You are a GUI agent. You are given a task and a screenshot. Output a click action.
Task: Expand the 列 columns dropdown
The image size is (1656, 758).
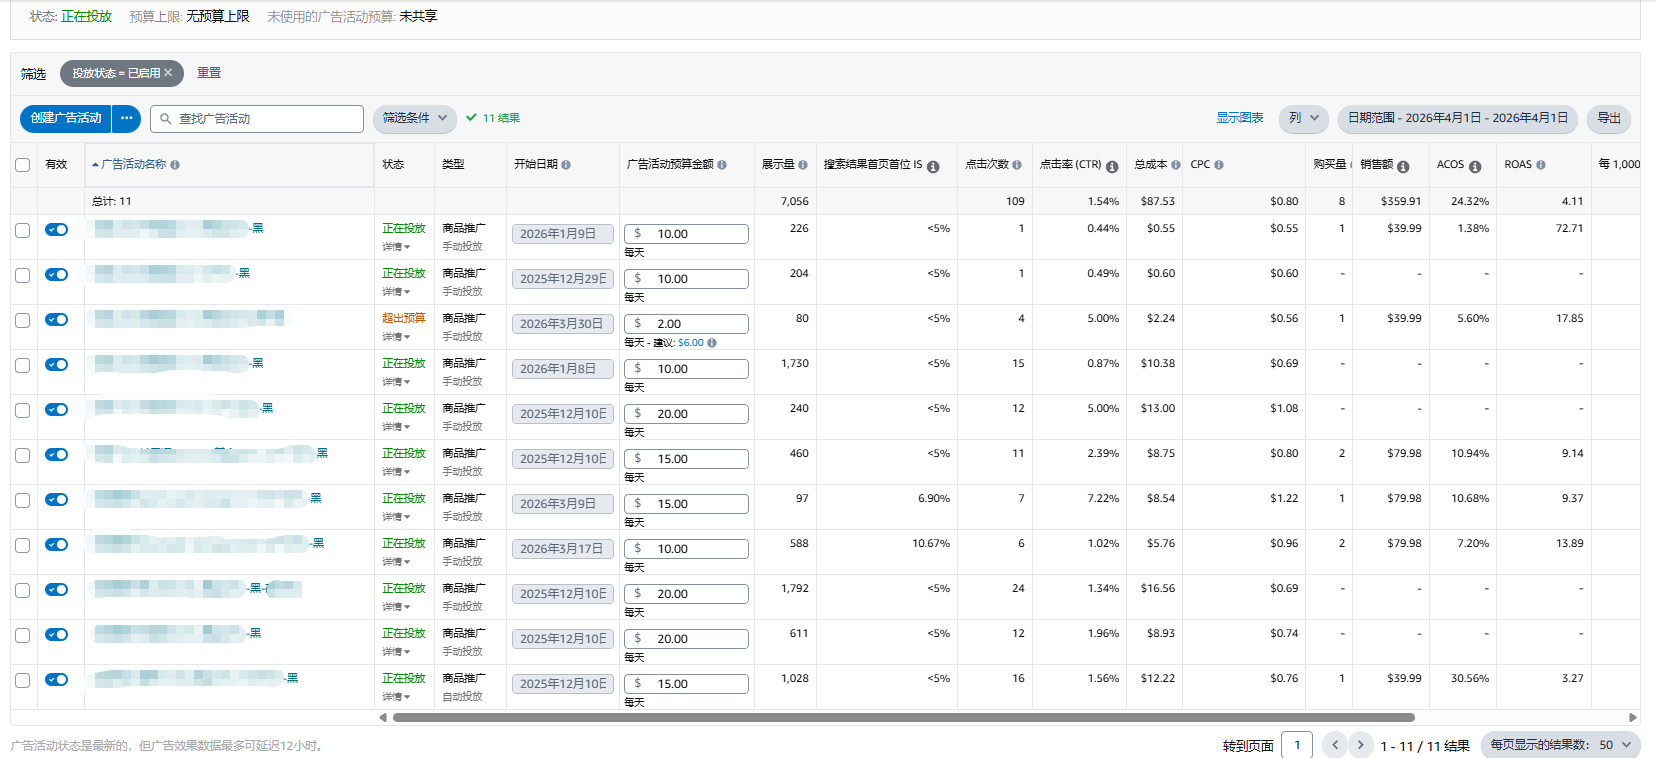tap(1303, 118)
